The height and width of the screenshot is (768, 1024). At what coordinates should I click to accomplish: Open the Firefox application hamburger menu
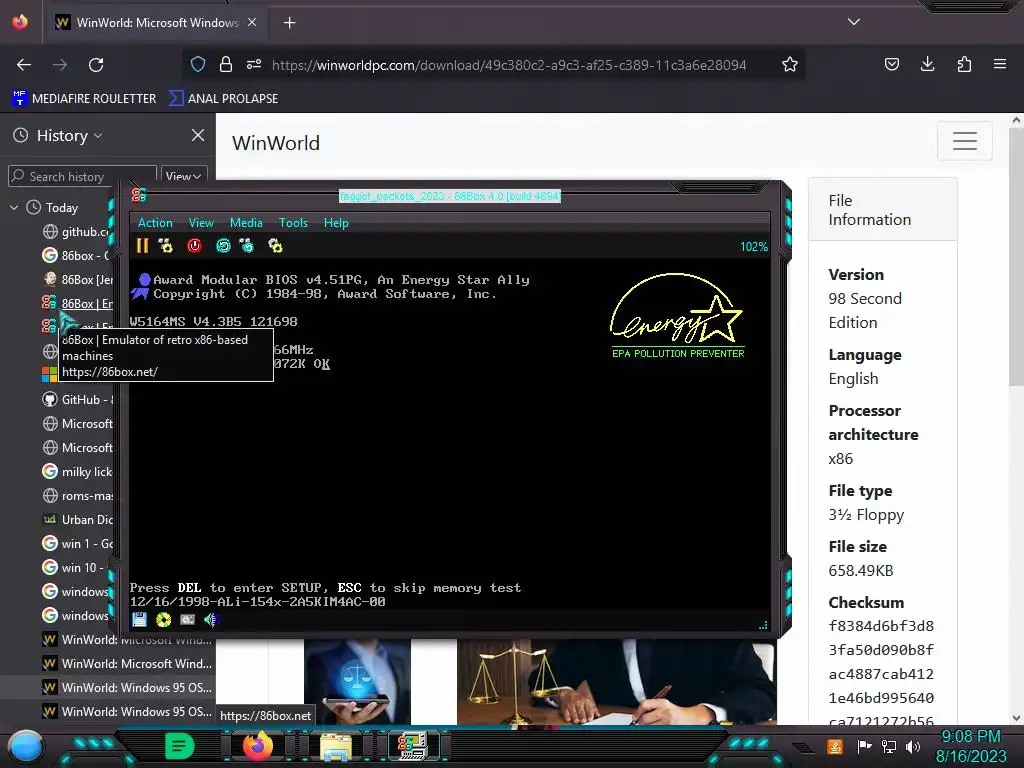click(x=1000, y=64)
